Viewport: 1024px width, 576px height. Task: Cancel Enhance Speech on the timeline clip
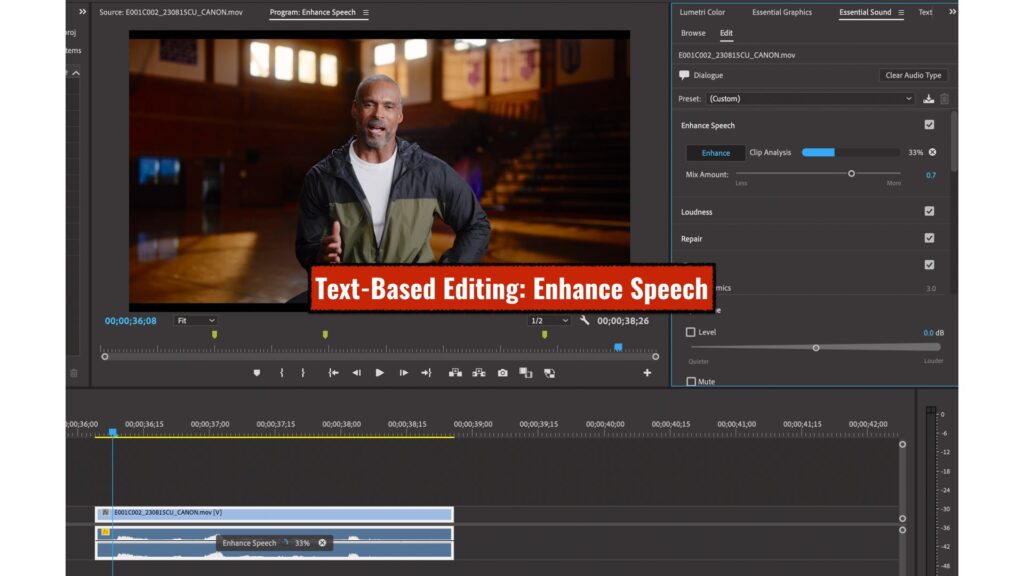(322, 543)
